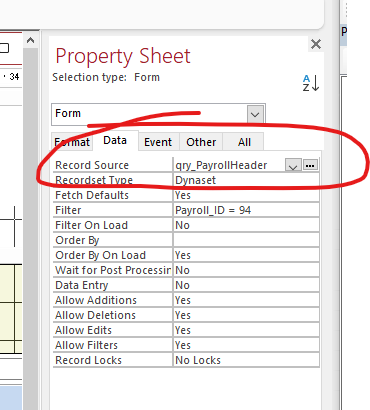Screen dimensions: 370x410
Task: Click the Data Entry property label
Action: [82, 285]
